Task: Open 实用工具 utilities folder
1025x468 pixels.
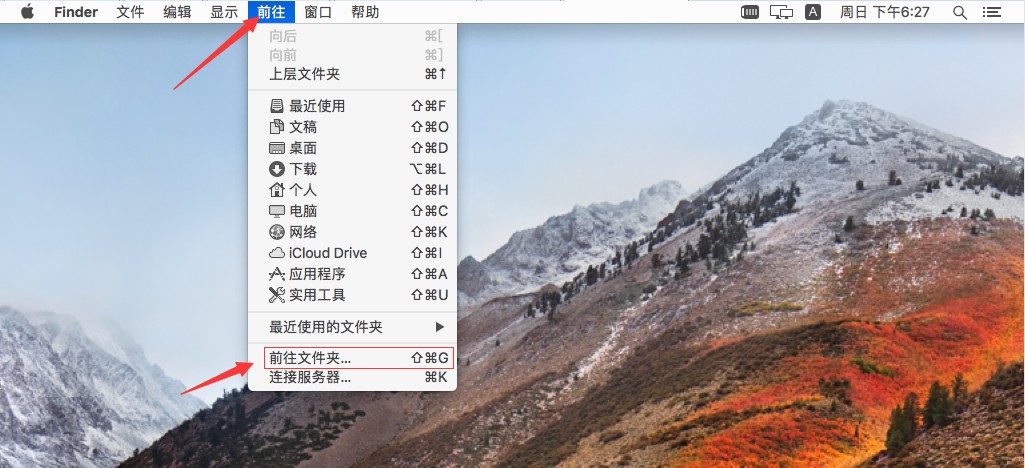Action: 317,295
